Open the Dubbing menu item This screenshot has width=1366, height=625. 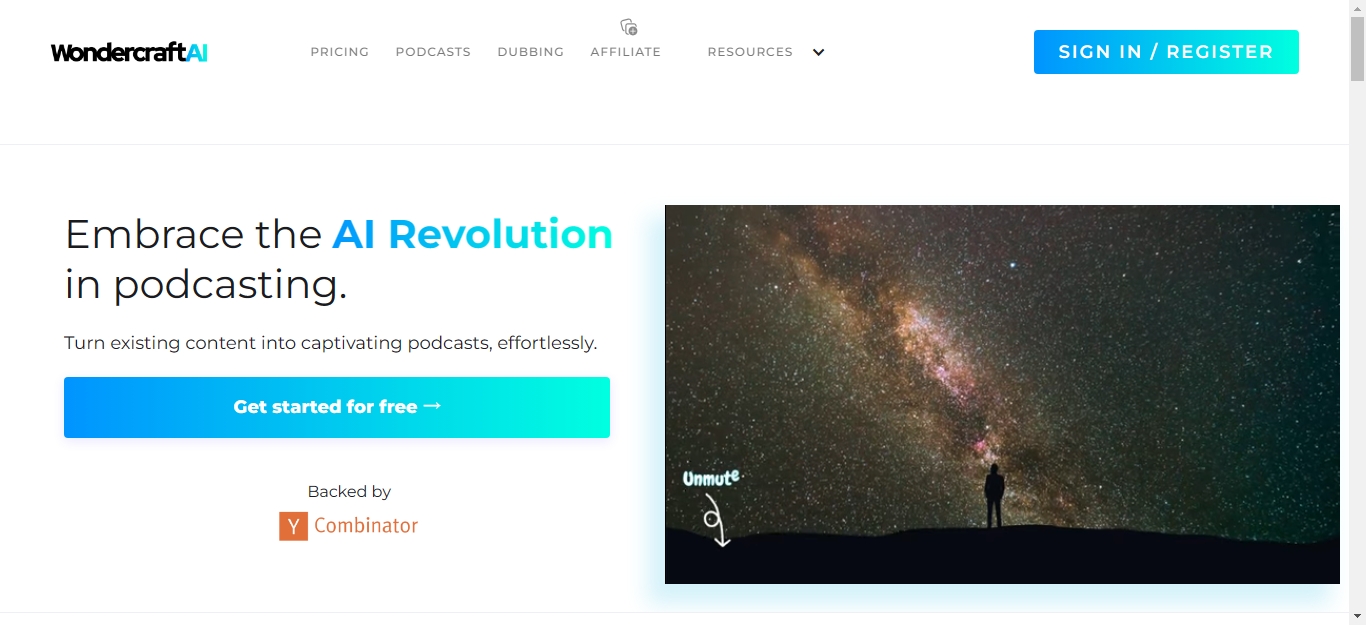click(531, 52)
